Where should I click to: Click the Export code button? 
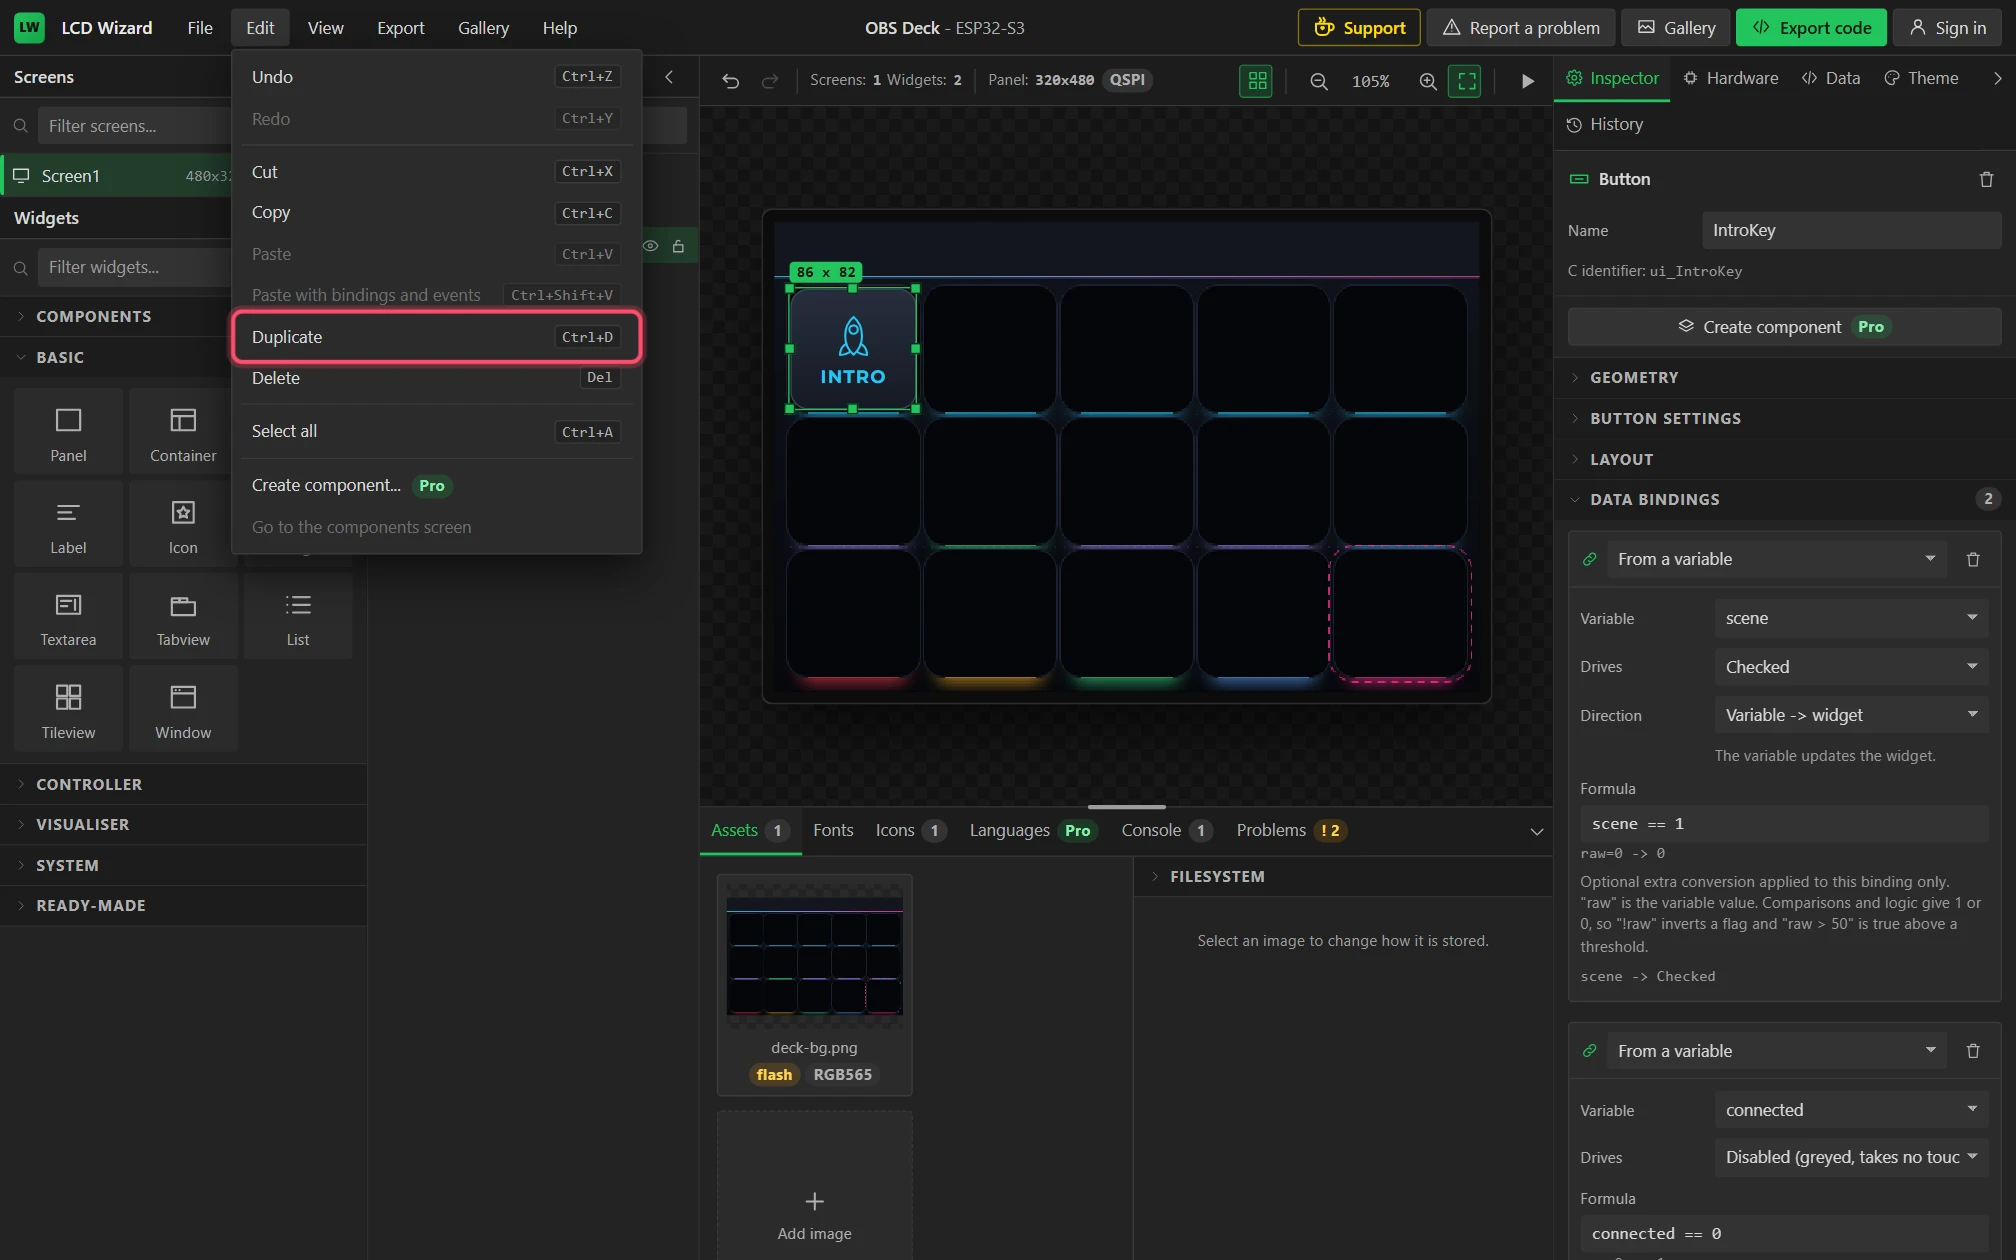tap(1811, 28)
